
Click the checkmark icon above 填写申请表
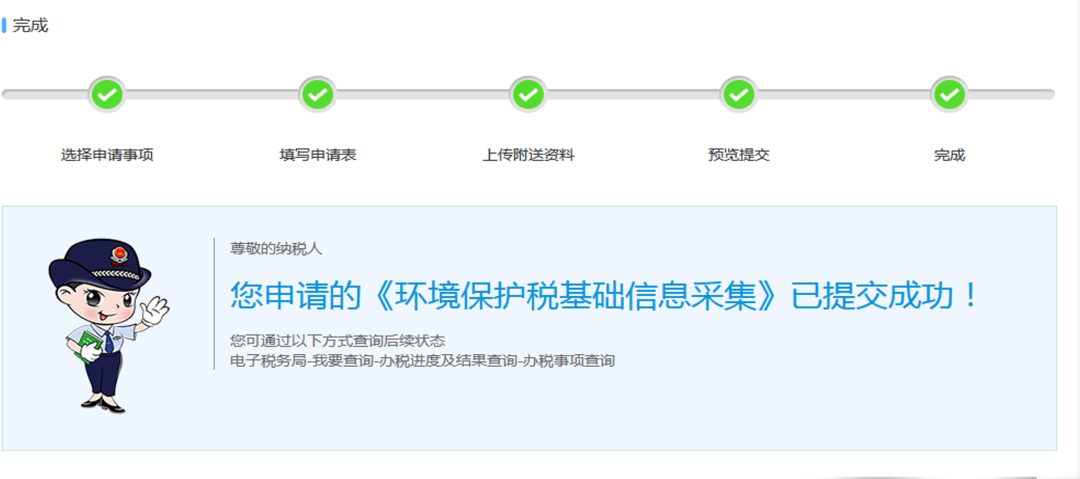[x=318, y=94]
